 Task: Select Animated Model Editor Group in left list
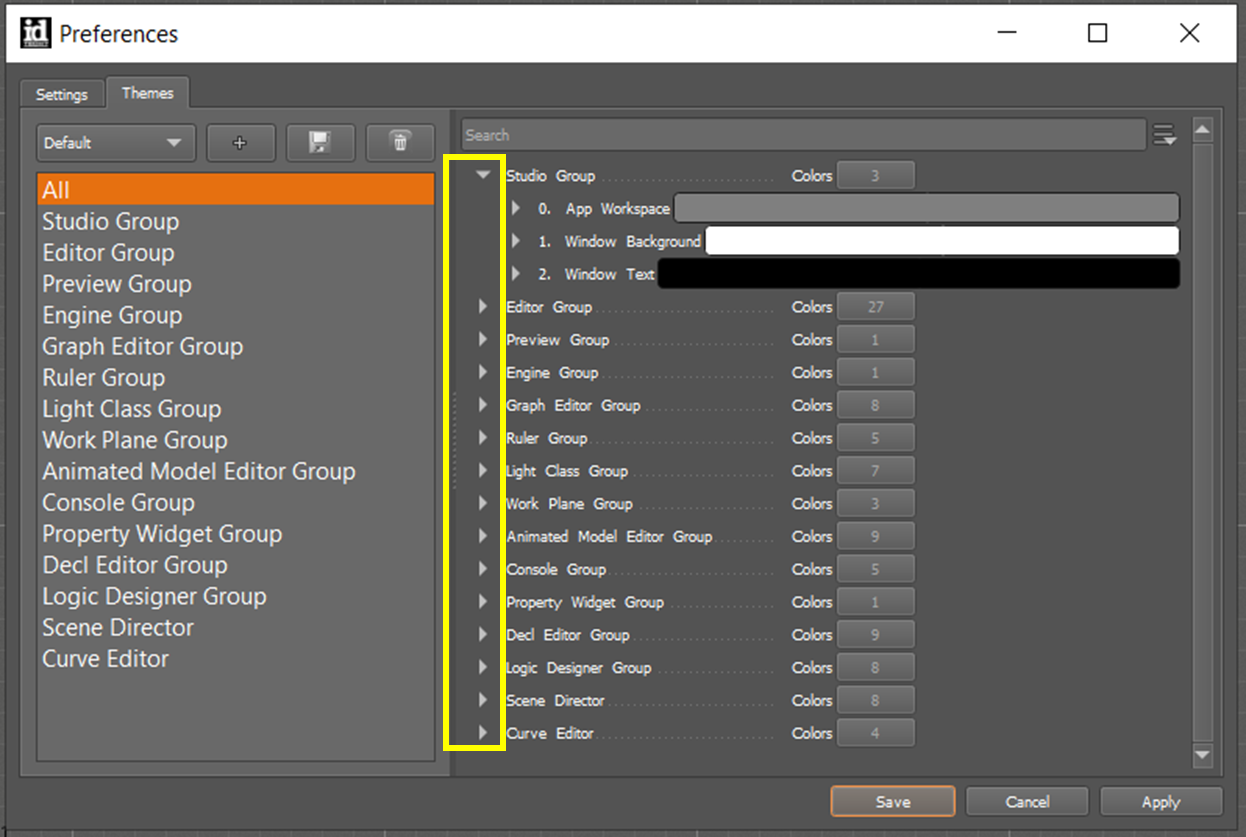tap(236, 471)
